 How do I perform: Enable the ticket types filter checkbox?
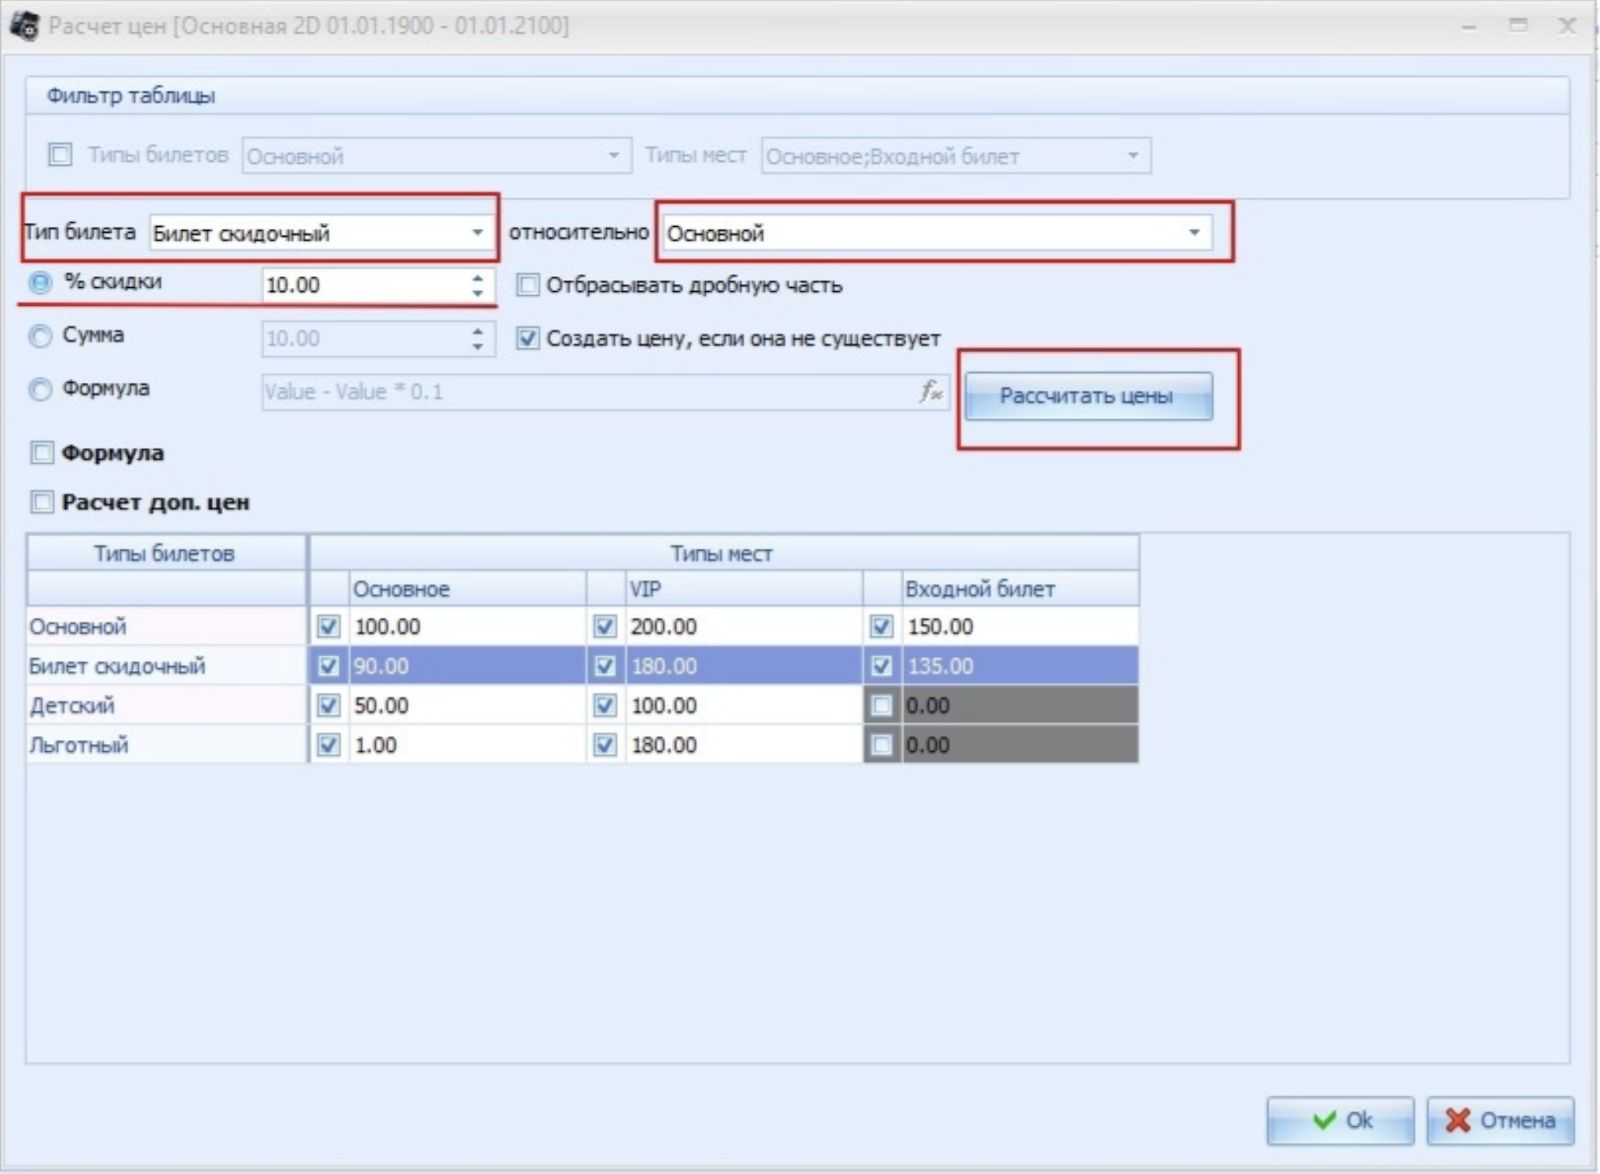60,155
